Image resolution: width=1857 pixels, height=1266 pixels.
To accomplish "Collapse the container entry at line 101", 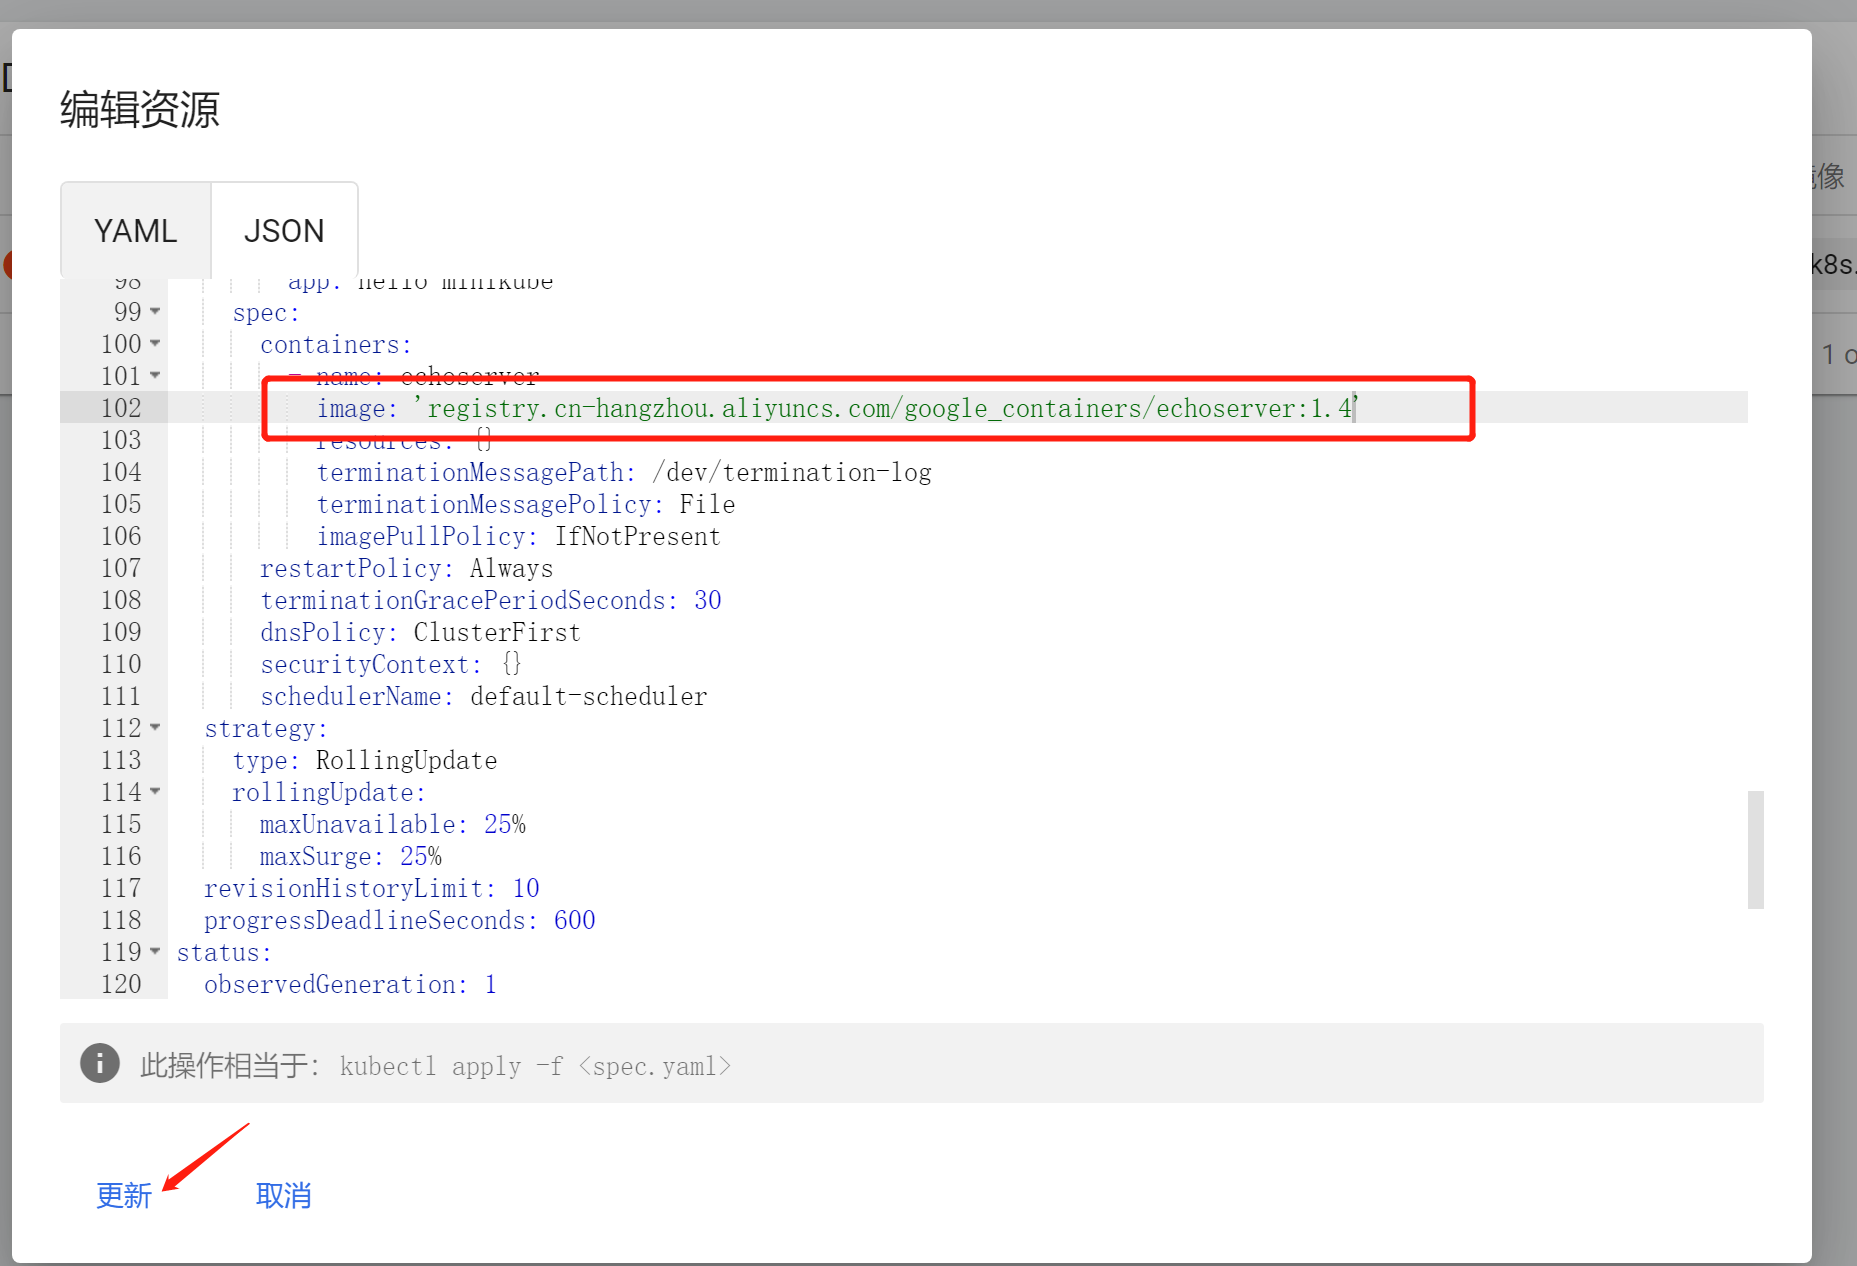I will click(x=155, y=375).
